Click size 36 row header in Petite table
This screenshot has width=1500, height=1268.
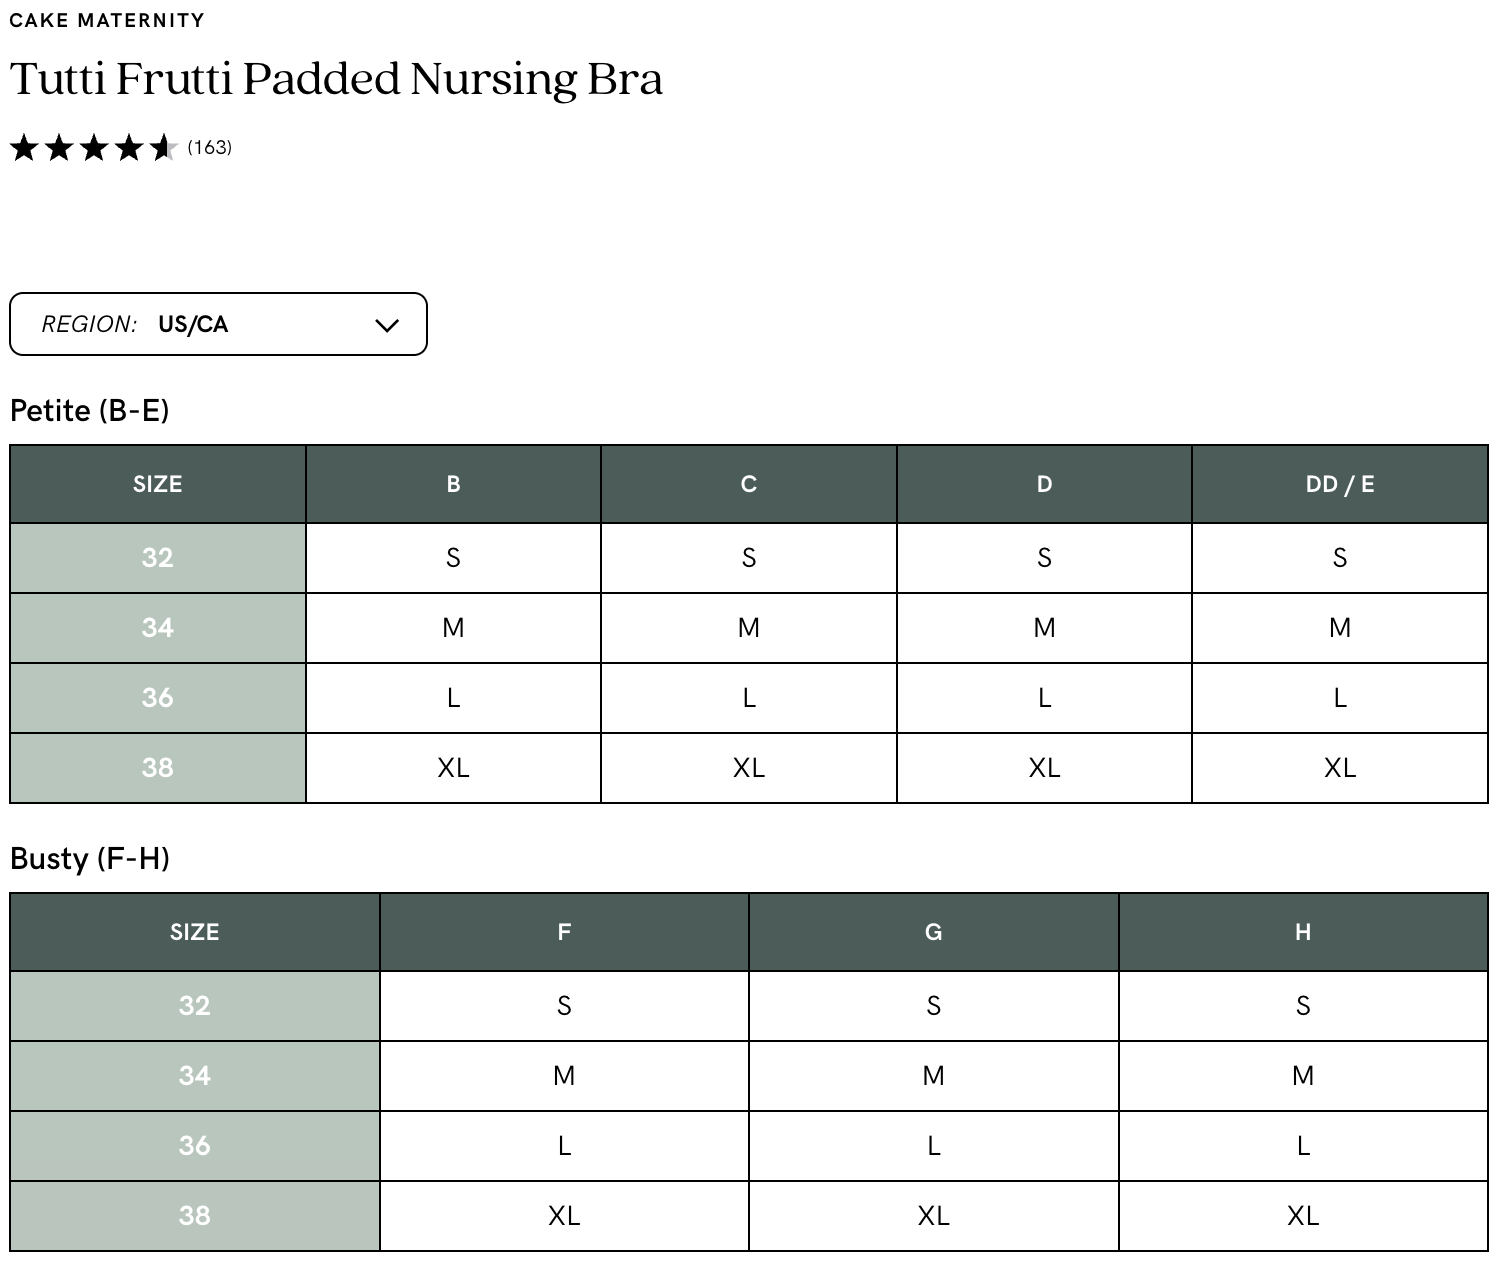(x=158, y=698)
